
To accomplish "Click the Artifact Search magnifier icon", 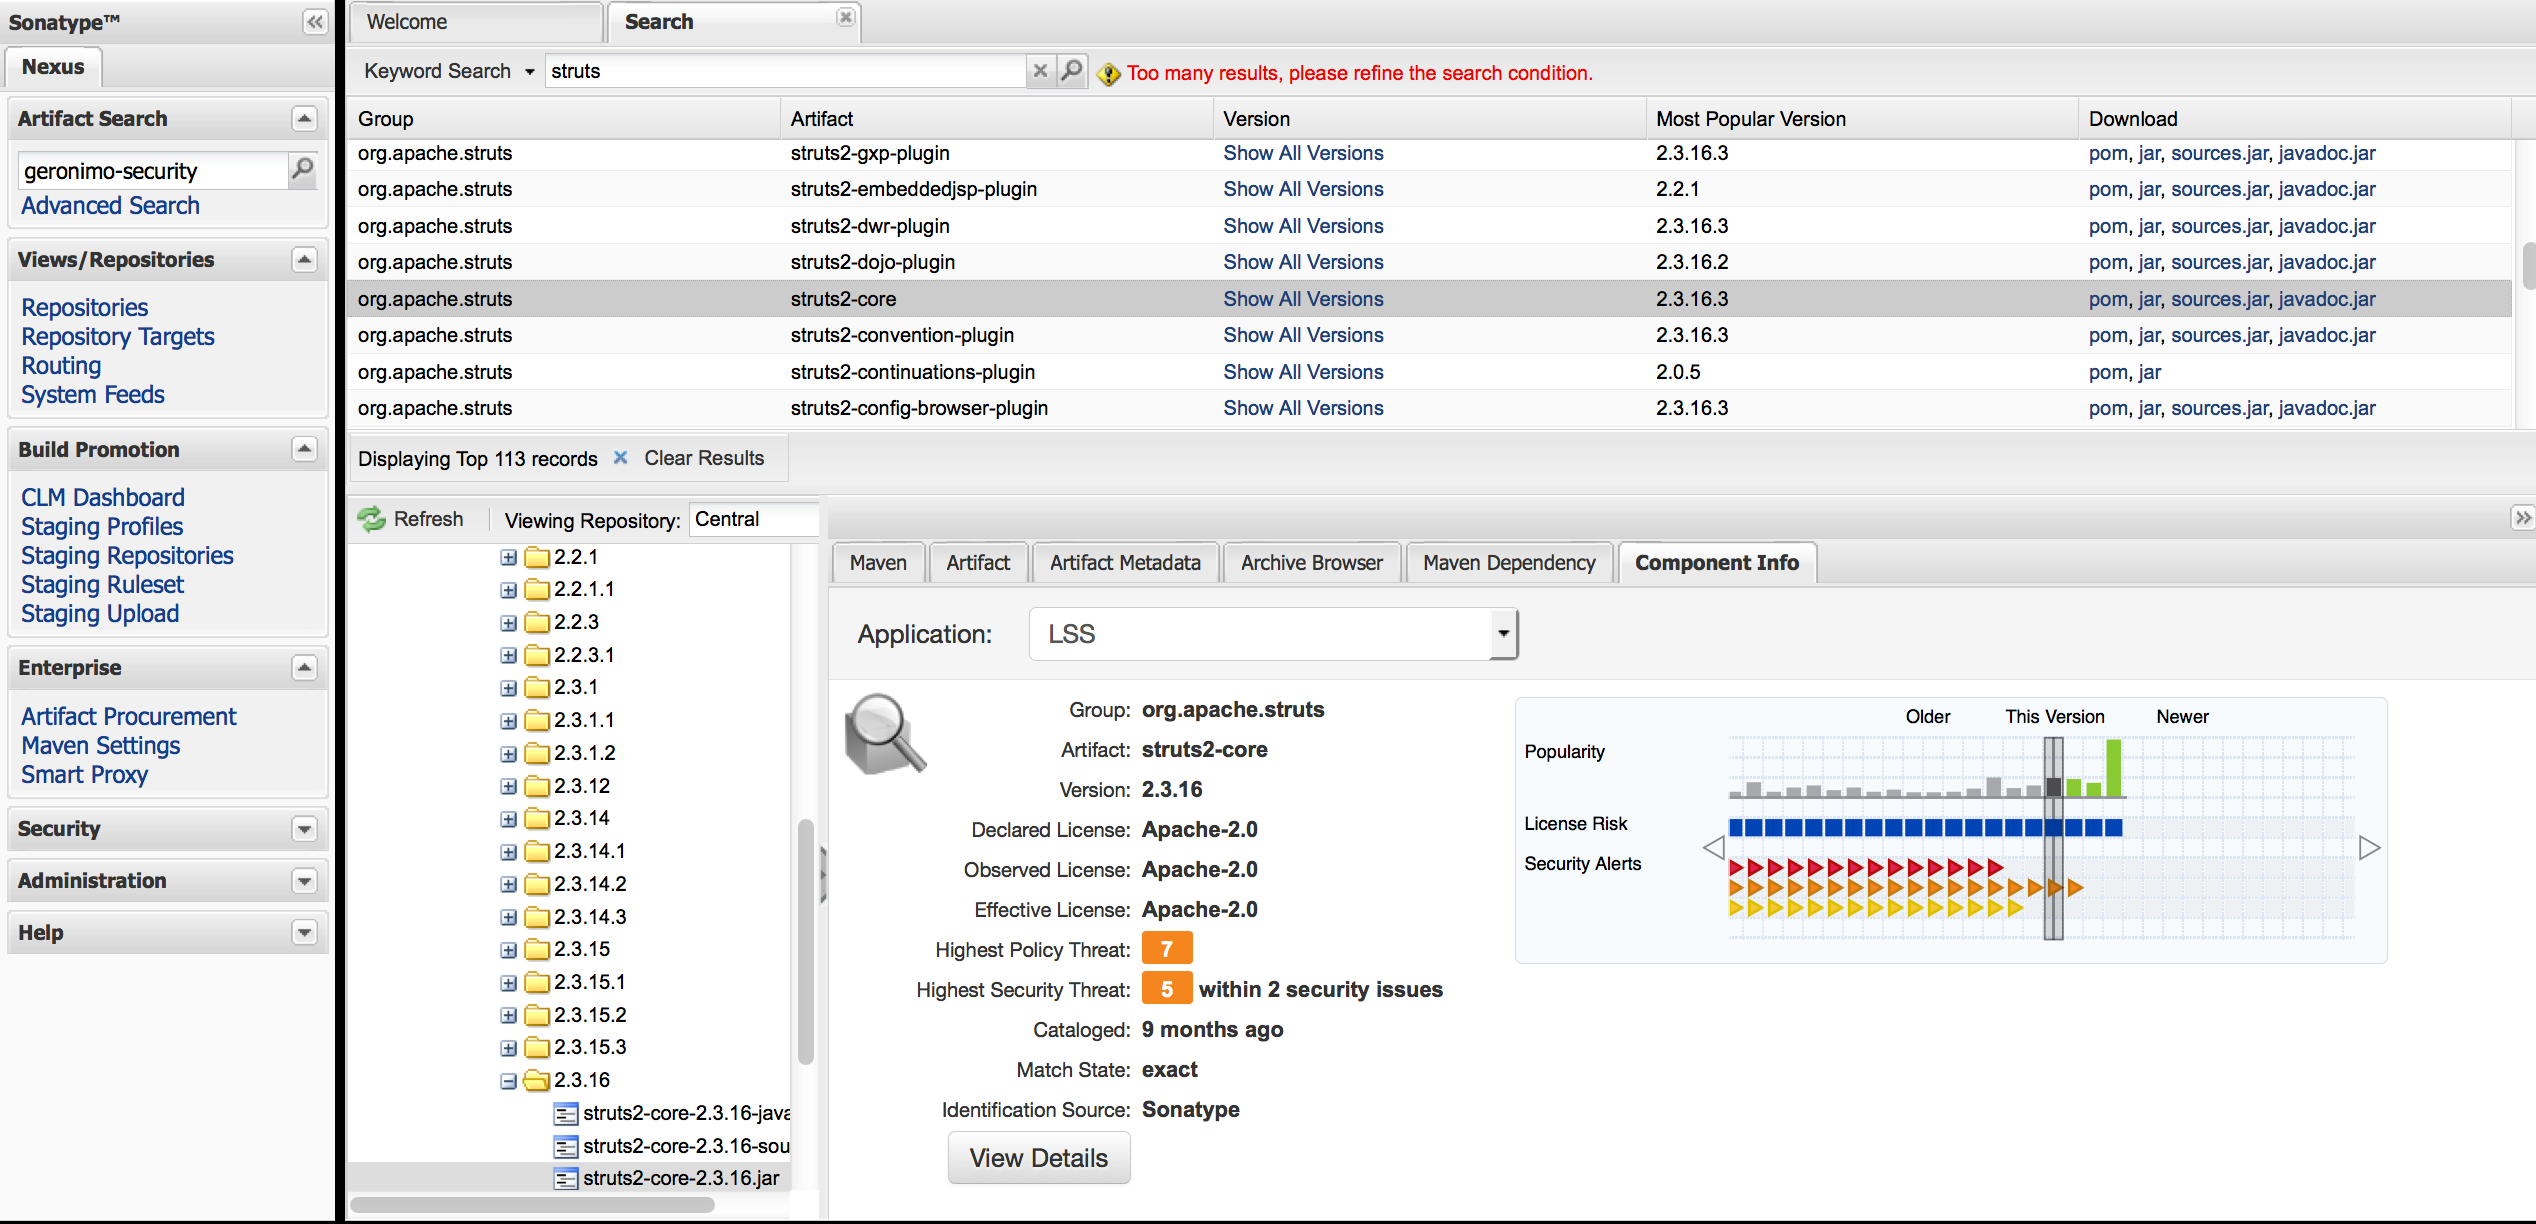I will pyautogui.click(x=302, y=170).
